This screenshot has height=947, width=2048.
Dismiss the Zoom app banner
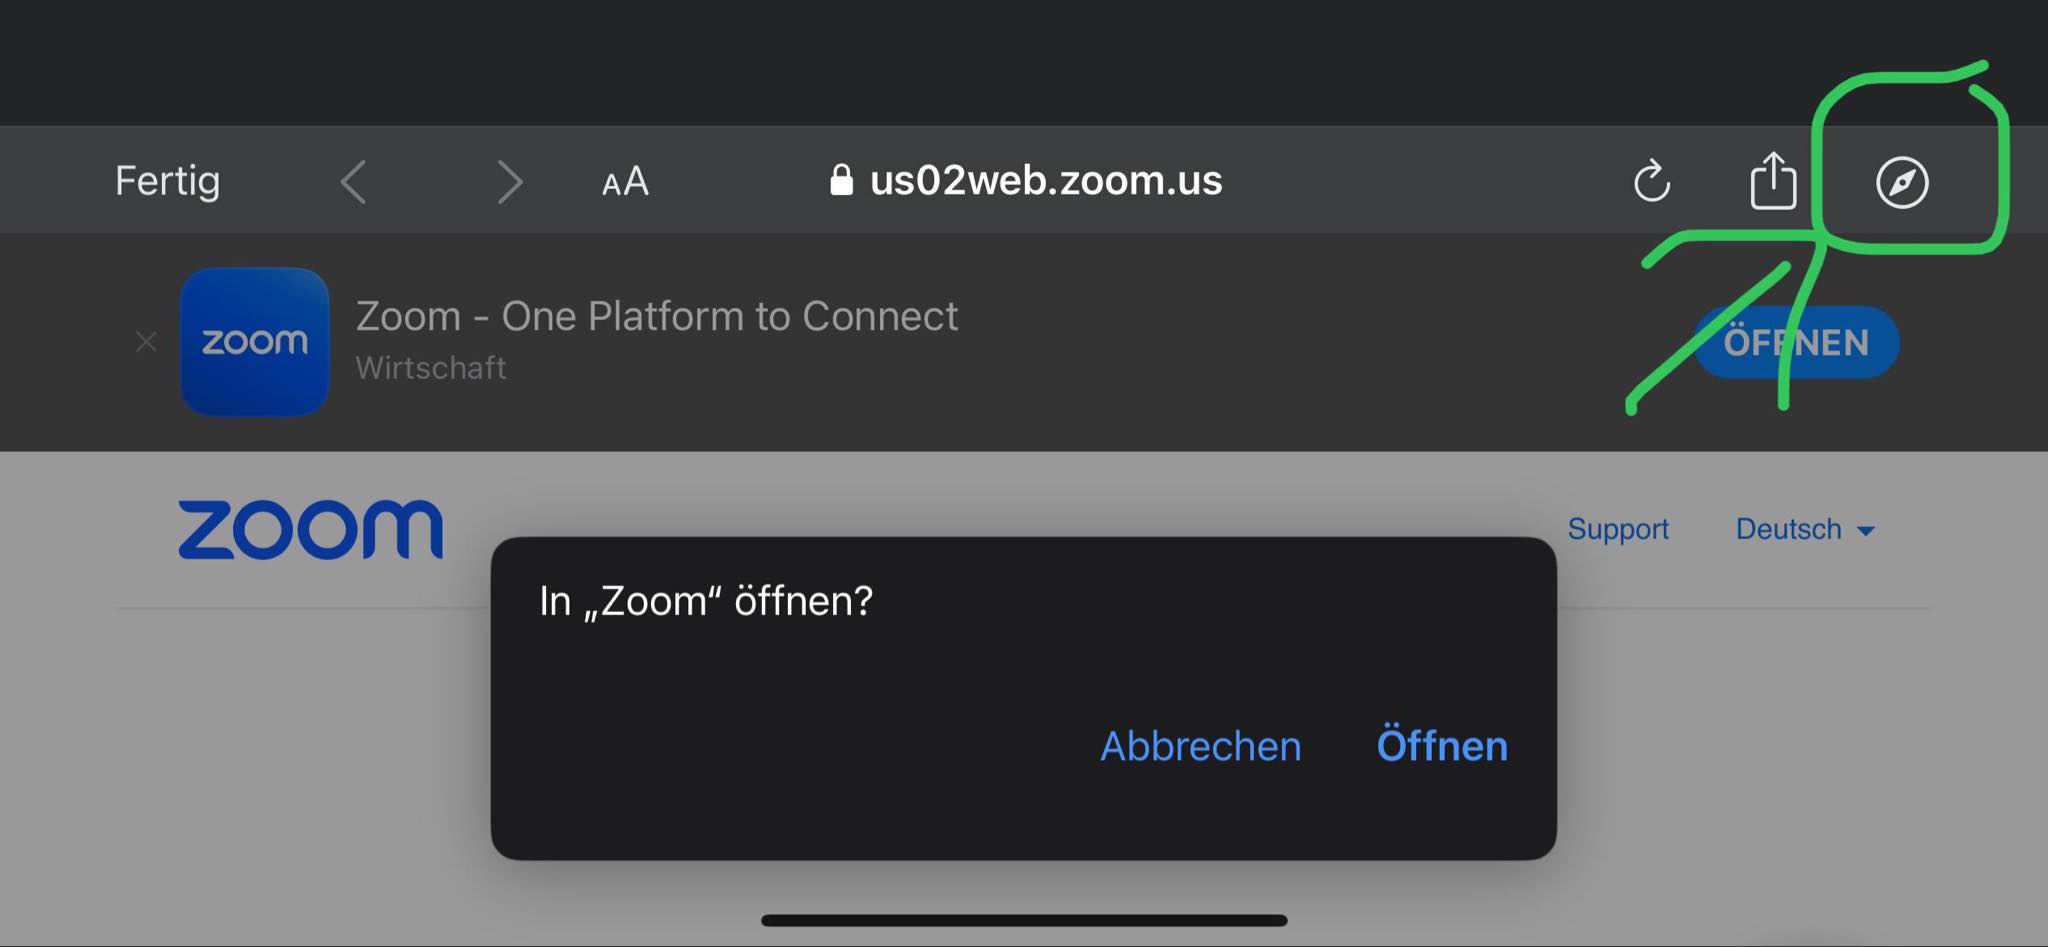tap(146, 342)
